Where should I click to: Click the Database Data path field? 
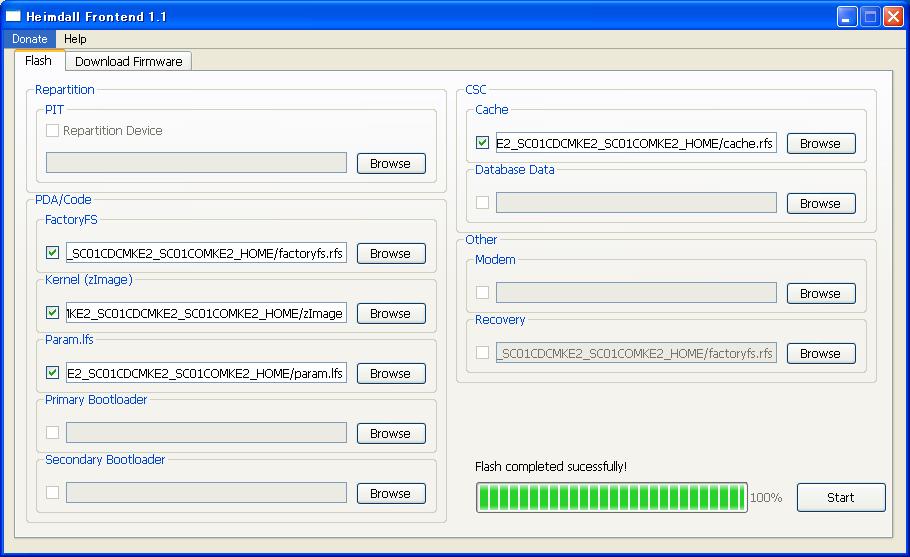(x=636, y=203)
